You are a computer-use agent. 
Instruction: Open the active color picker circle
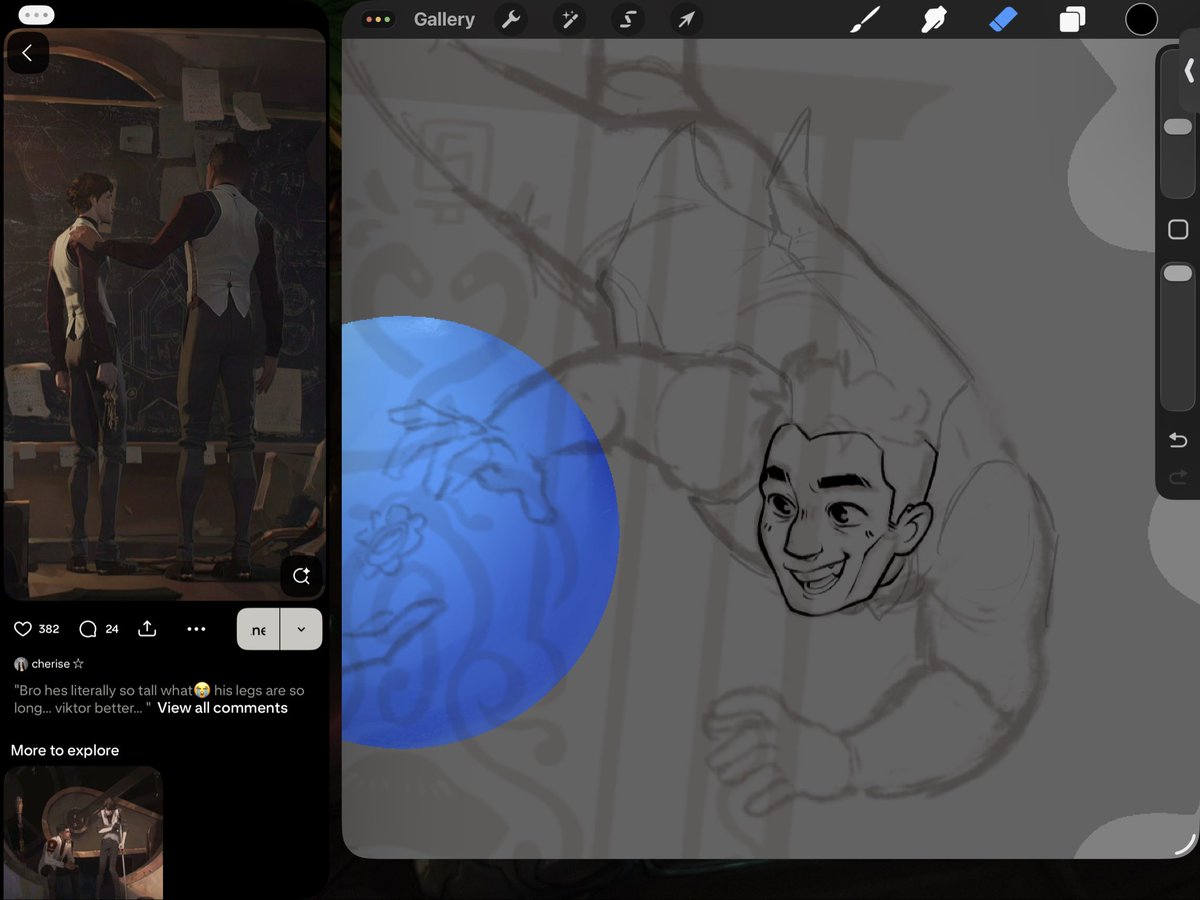(x=1141, y=19)
